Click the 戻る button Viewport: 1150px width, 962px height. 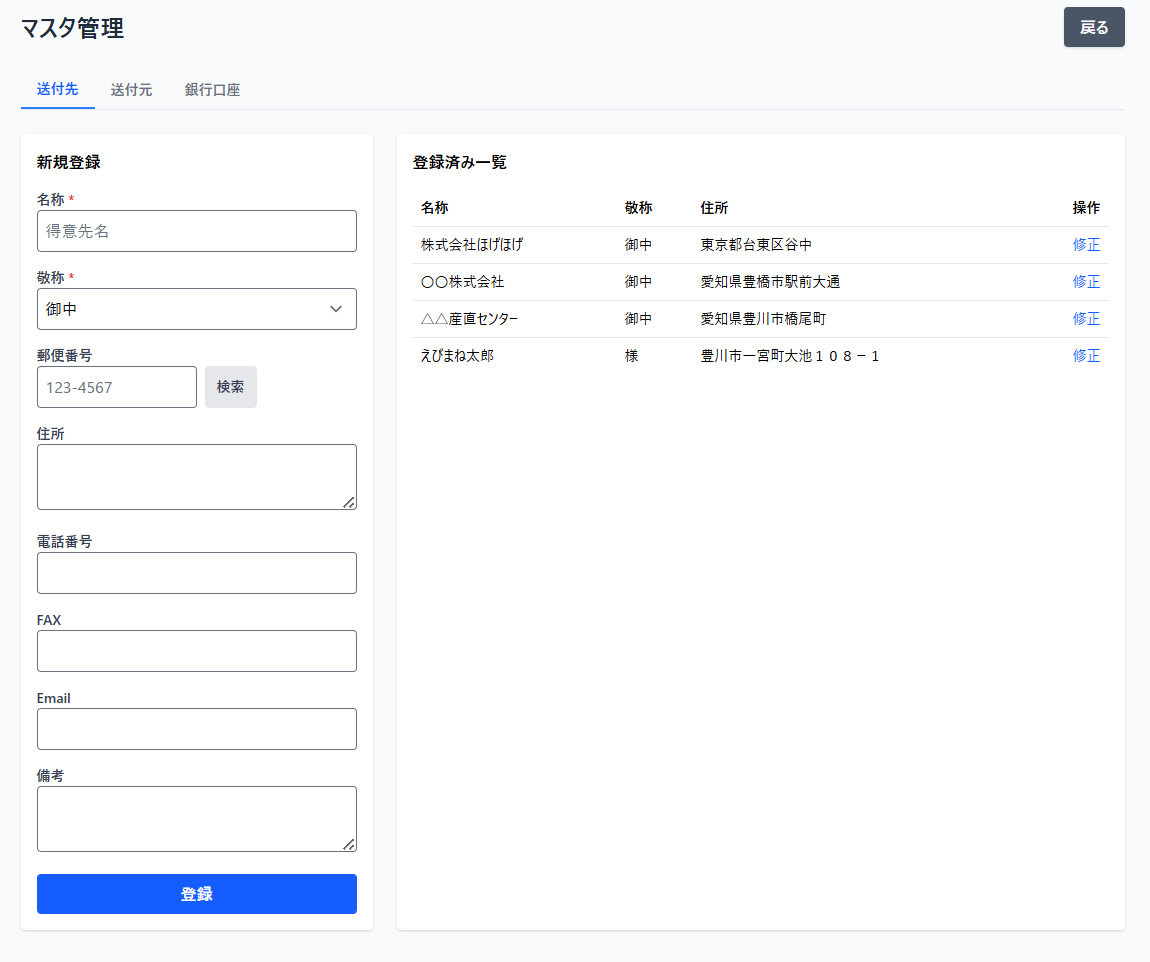[x=1093, y=27]
